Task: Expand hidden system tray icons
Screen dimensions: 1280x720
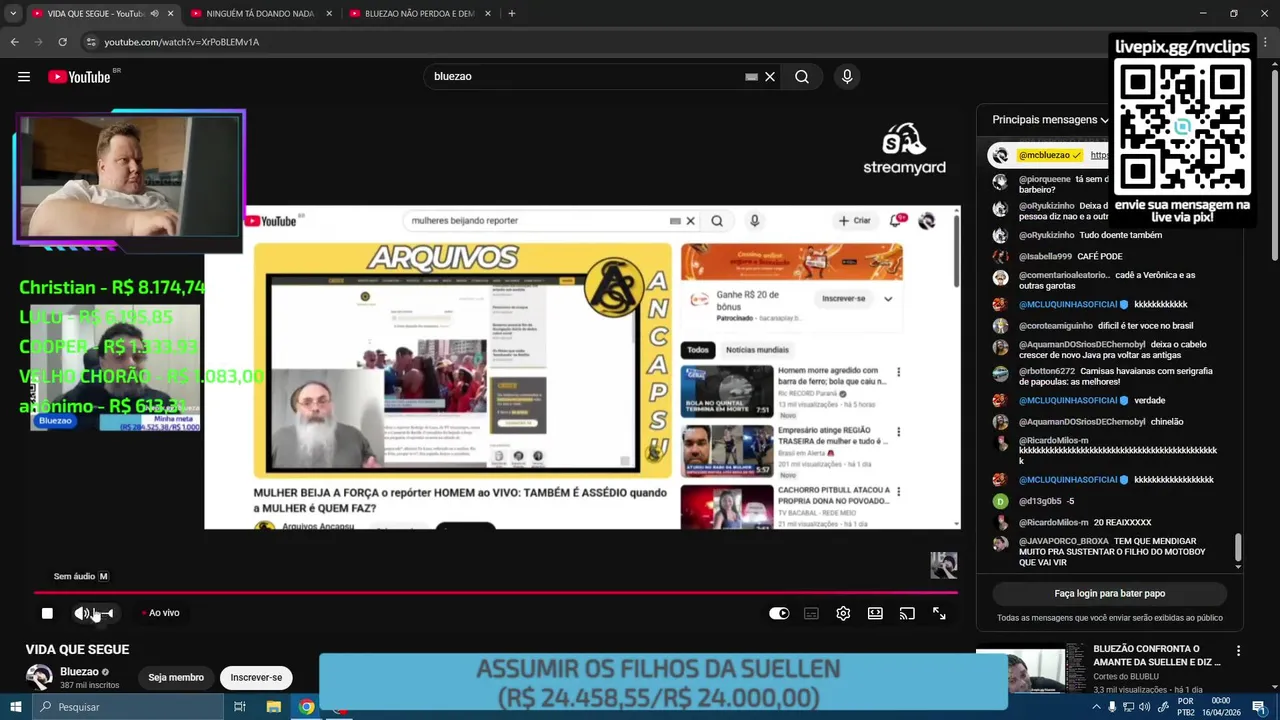Action: 1097,707
